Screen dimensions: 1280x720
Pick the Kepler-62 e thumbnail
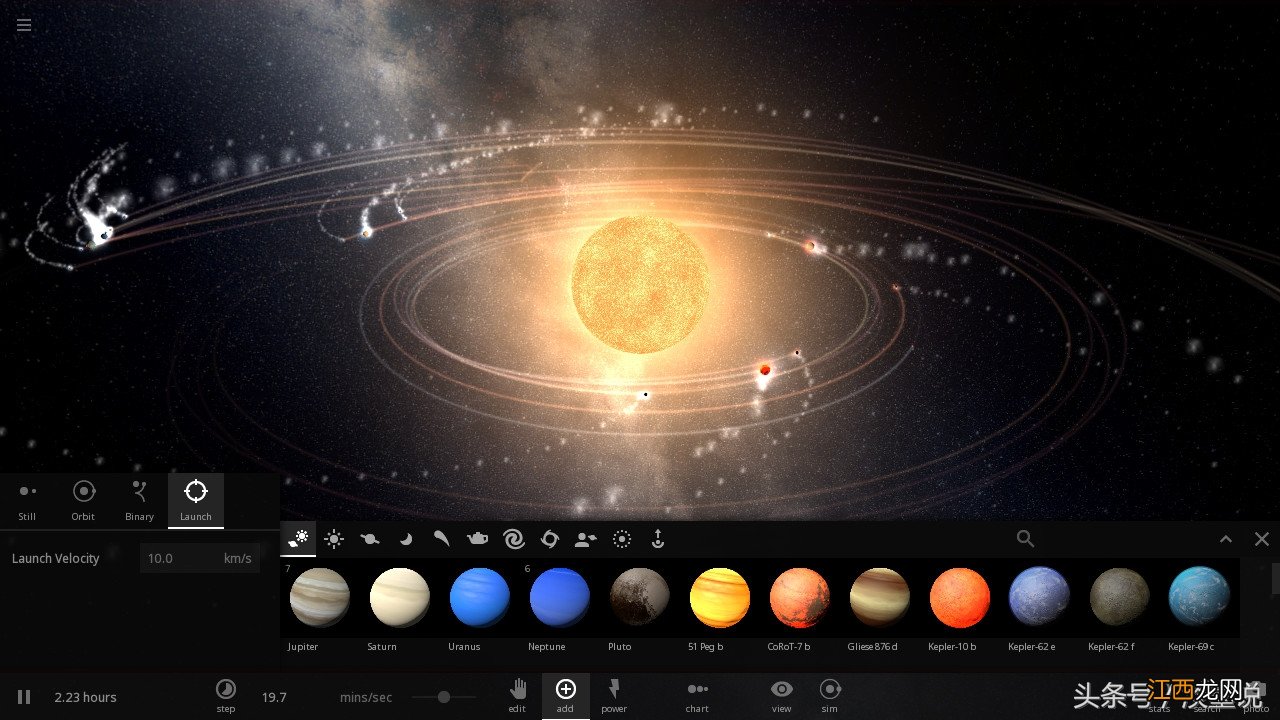(x=1040, y=598)
